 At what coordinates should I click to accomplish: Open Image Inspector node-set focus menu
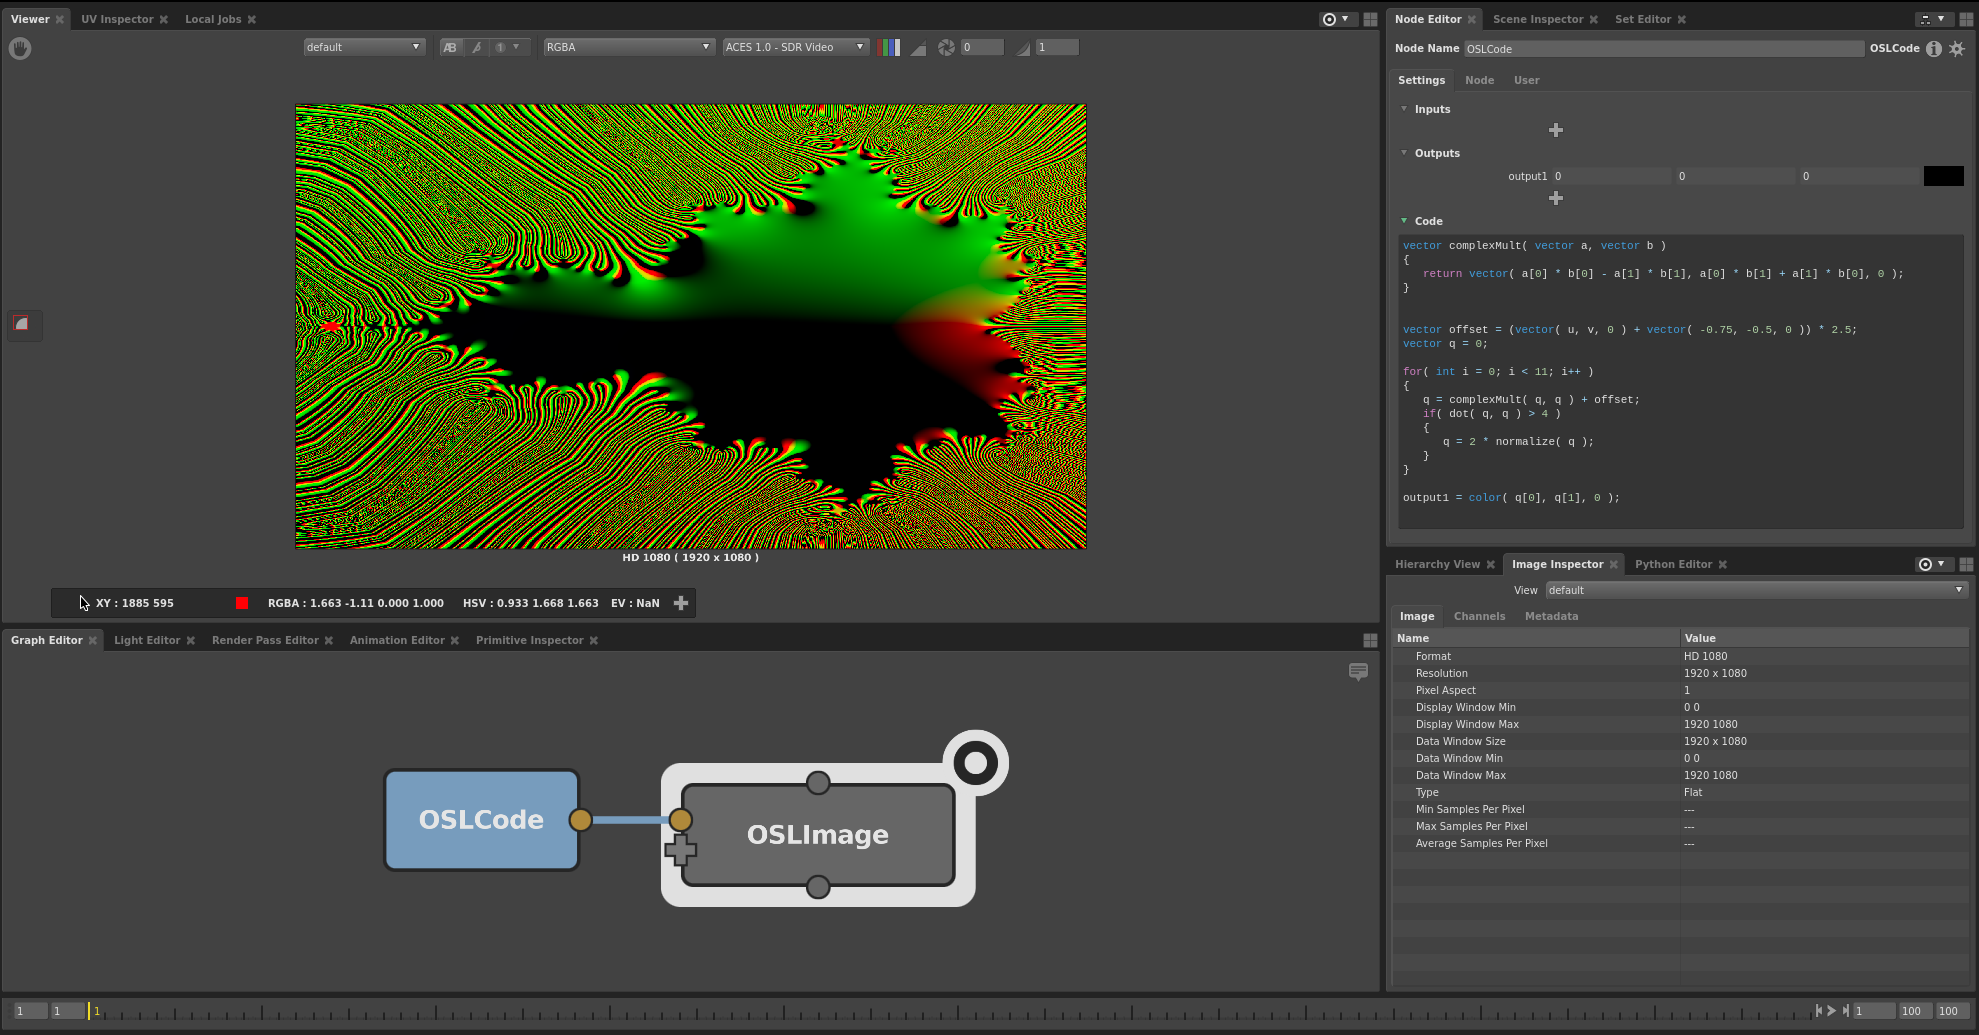(1931, 564)
